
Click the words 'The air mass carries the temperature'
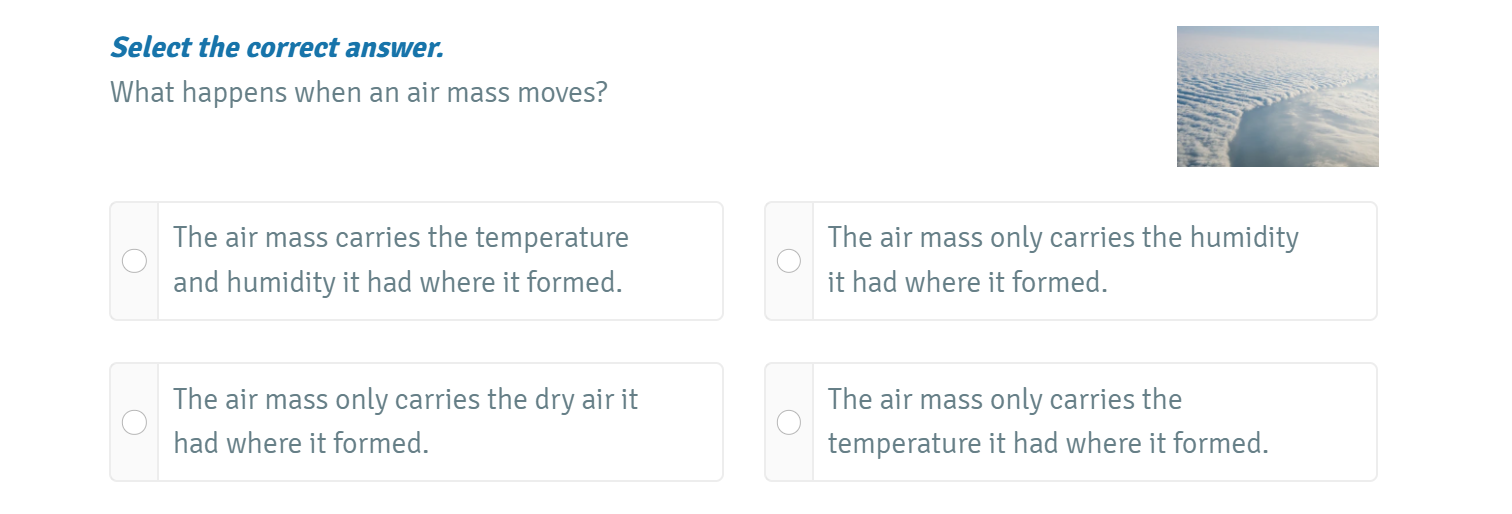point(401,238)
